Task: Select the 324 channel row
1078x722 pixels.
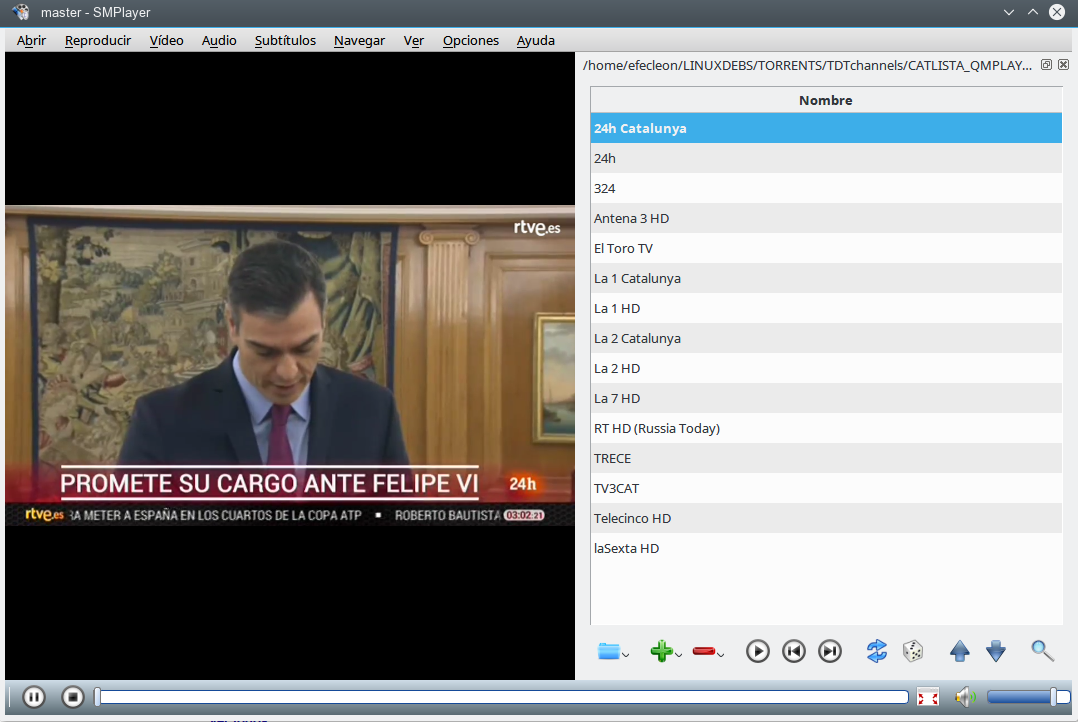Action: 826,188
